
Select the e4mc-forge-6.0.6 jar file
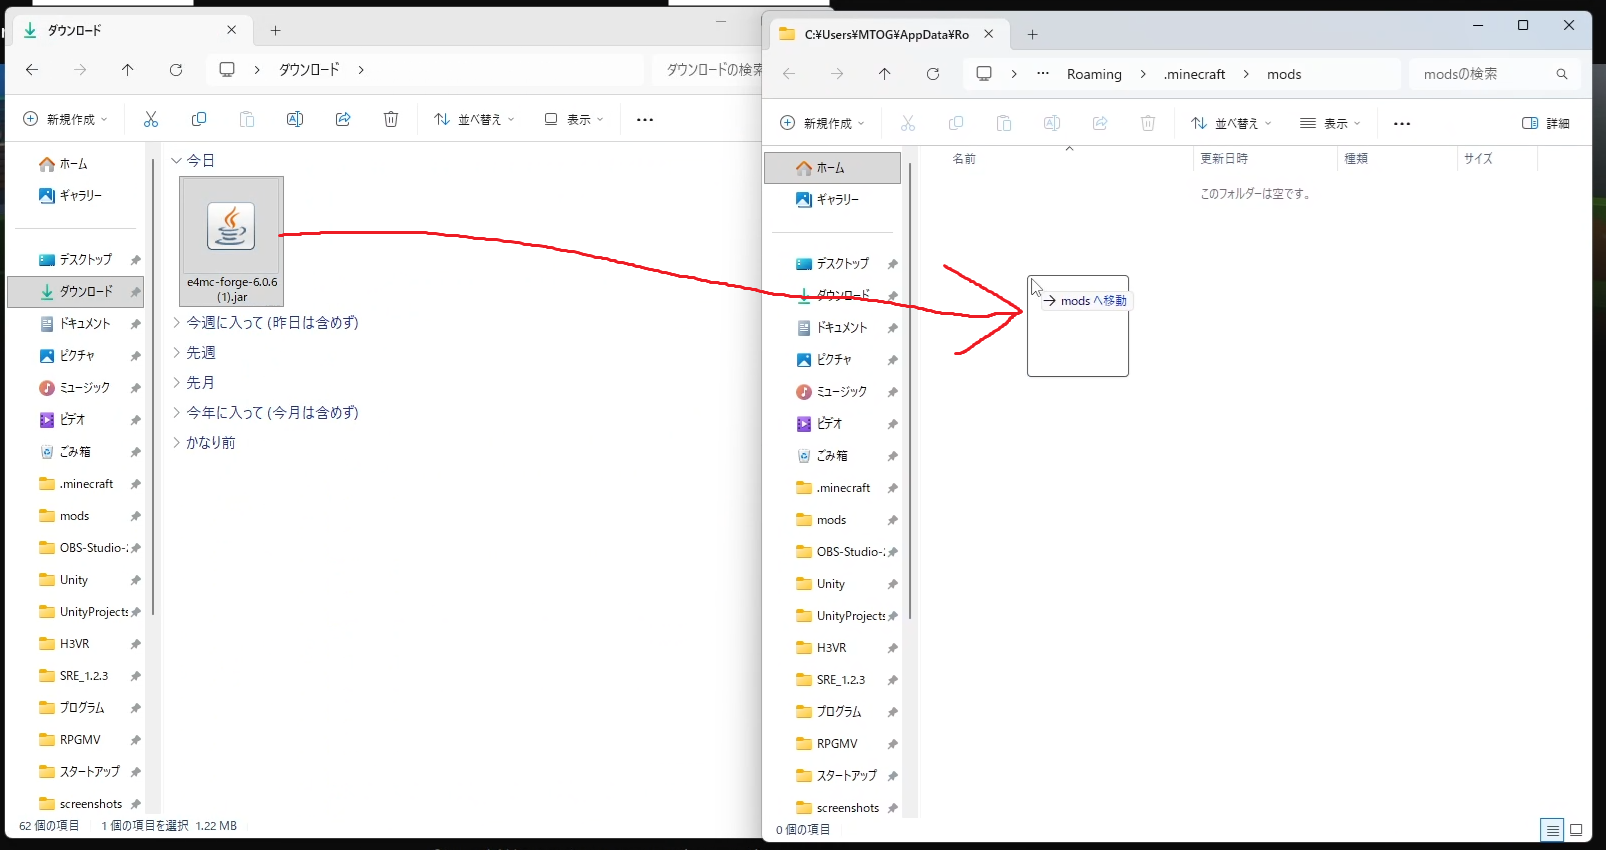coord(231,241)
